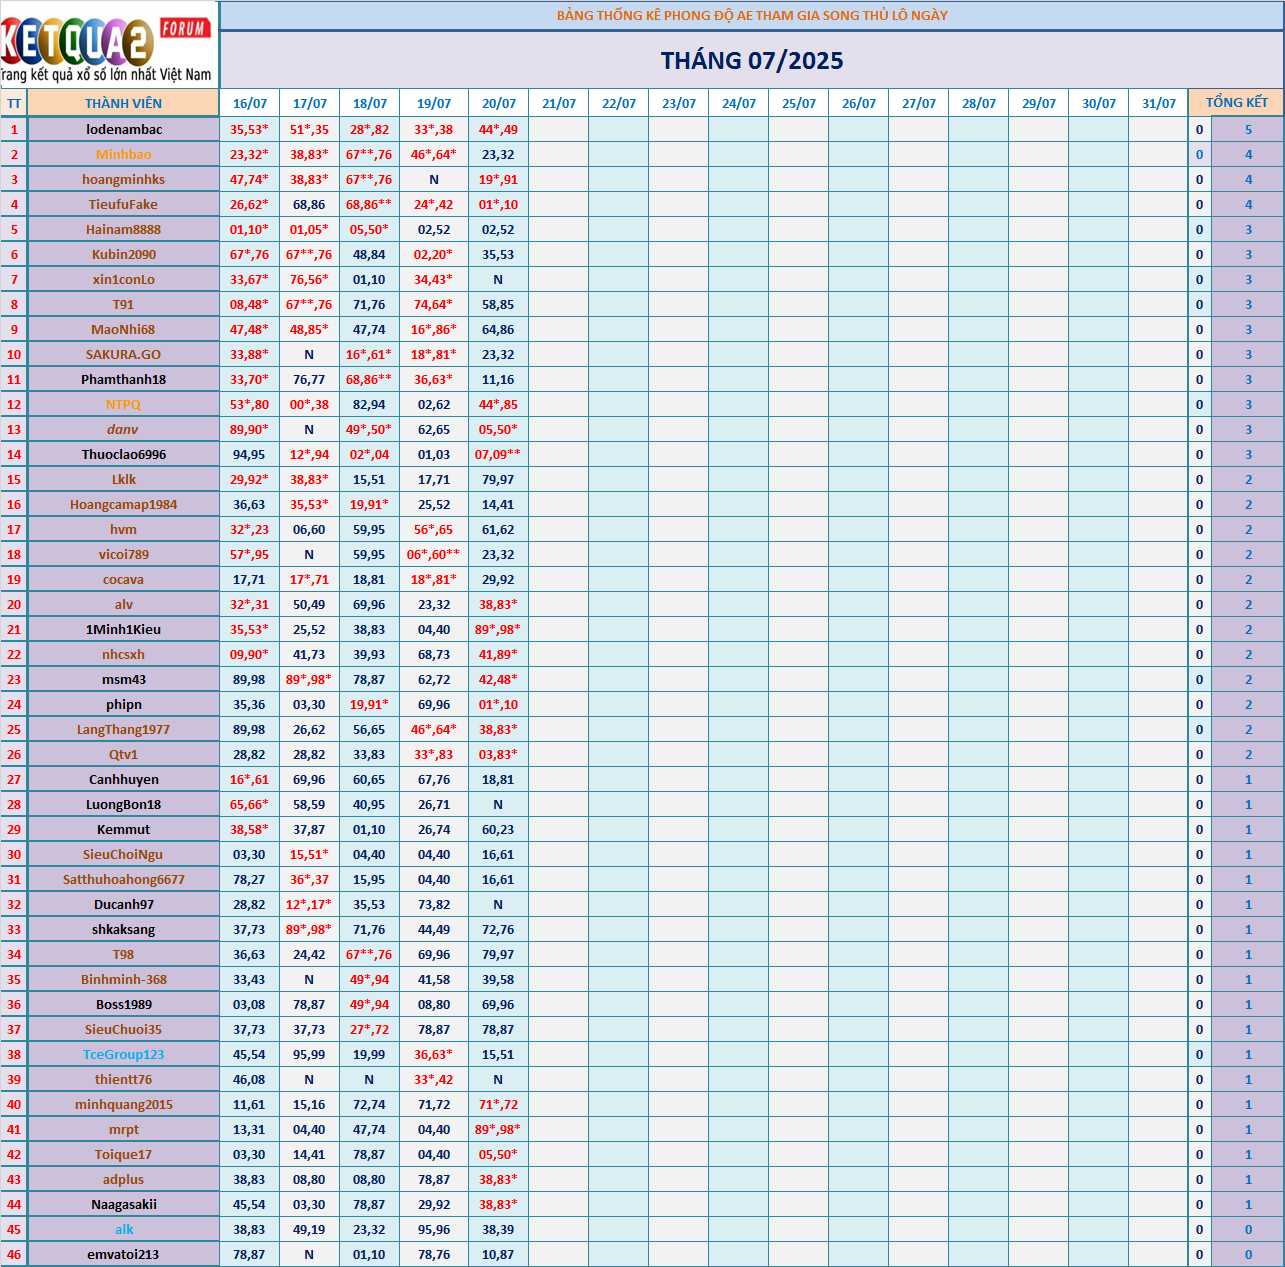The image size is (1285, 1267).
Task: Select member LuongBon18
Action: (x=124, y=804)
